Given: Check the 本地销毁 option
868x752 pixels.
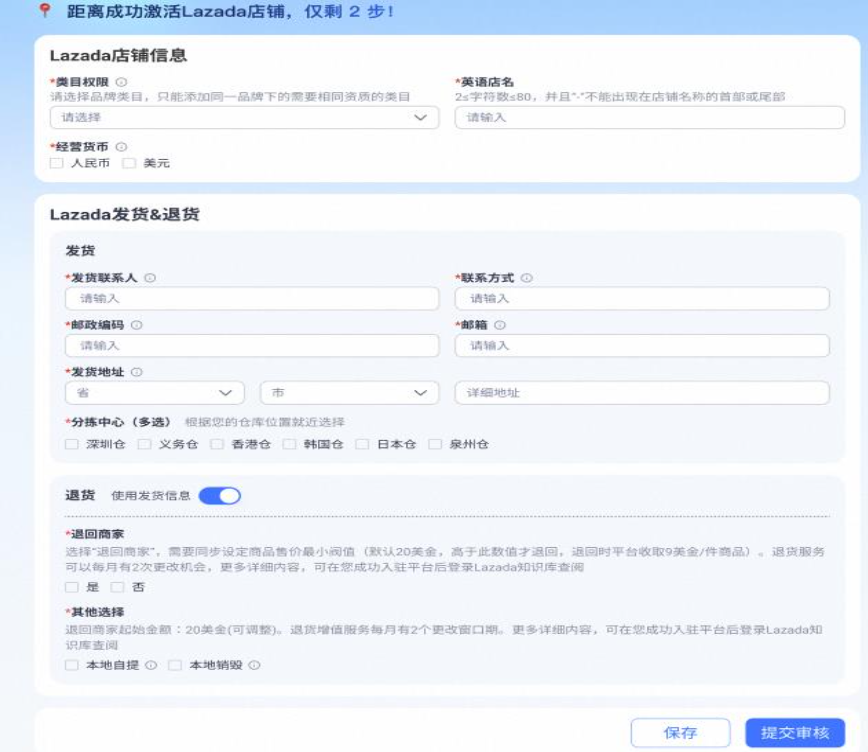Looking at the screenshot, I should click(x=175, y=665).
